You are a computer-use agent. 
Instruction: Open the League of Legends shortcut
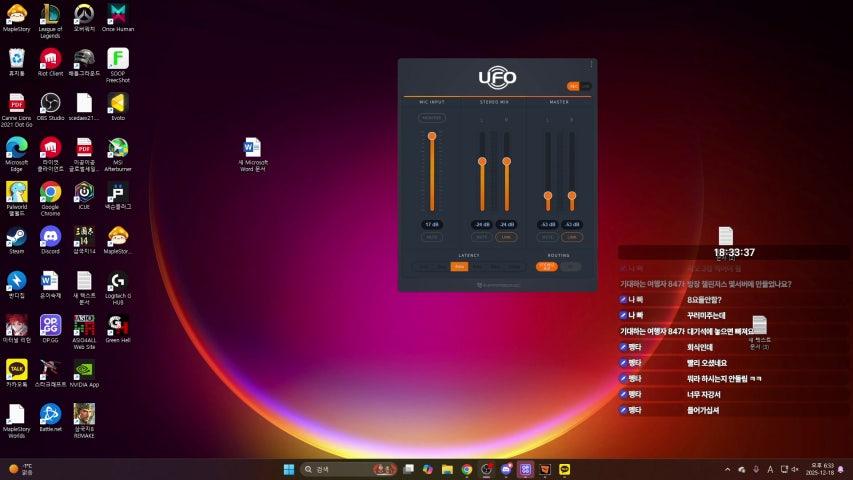[x=50, y=14]
